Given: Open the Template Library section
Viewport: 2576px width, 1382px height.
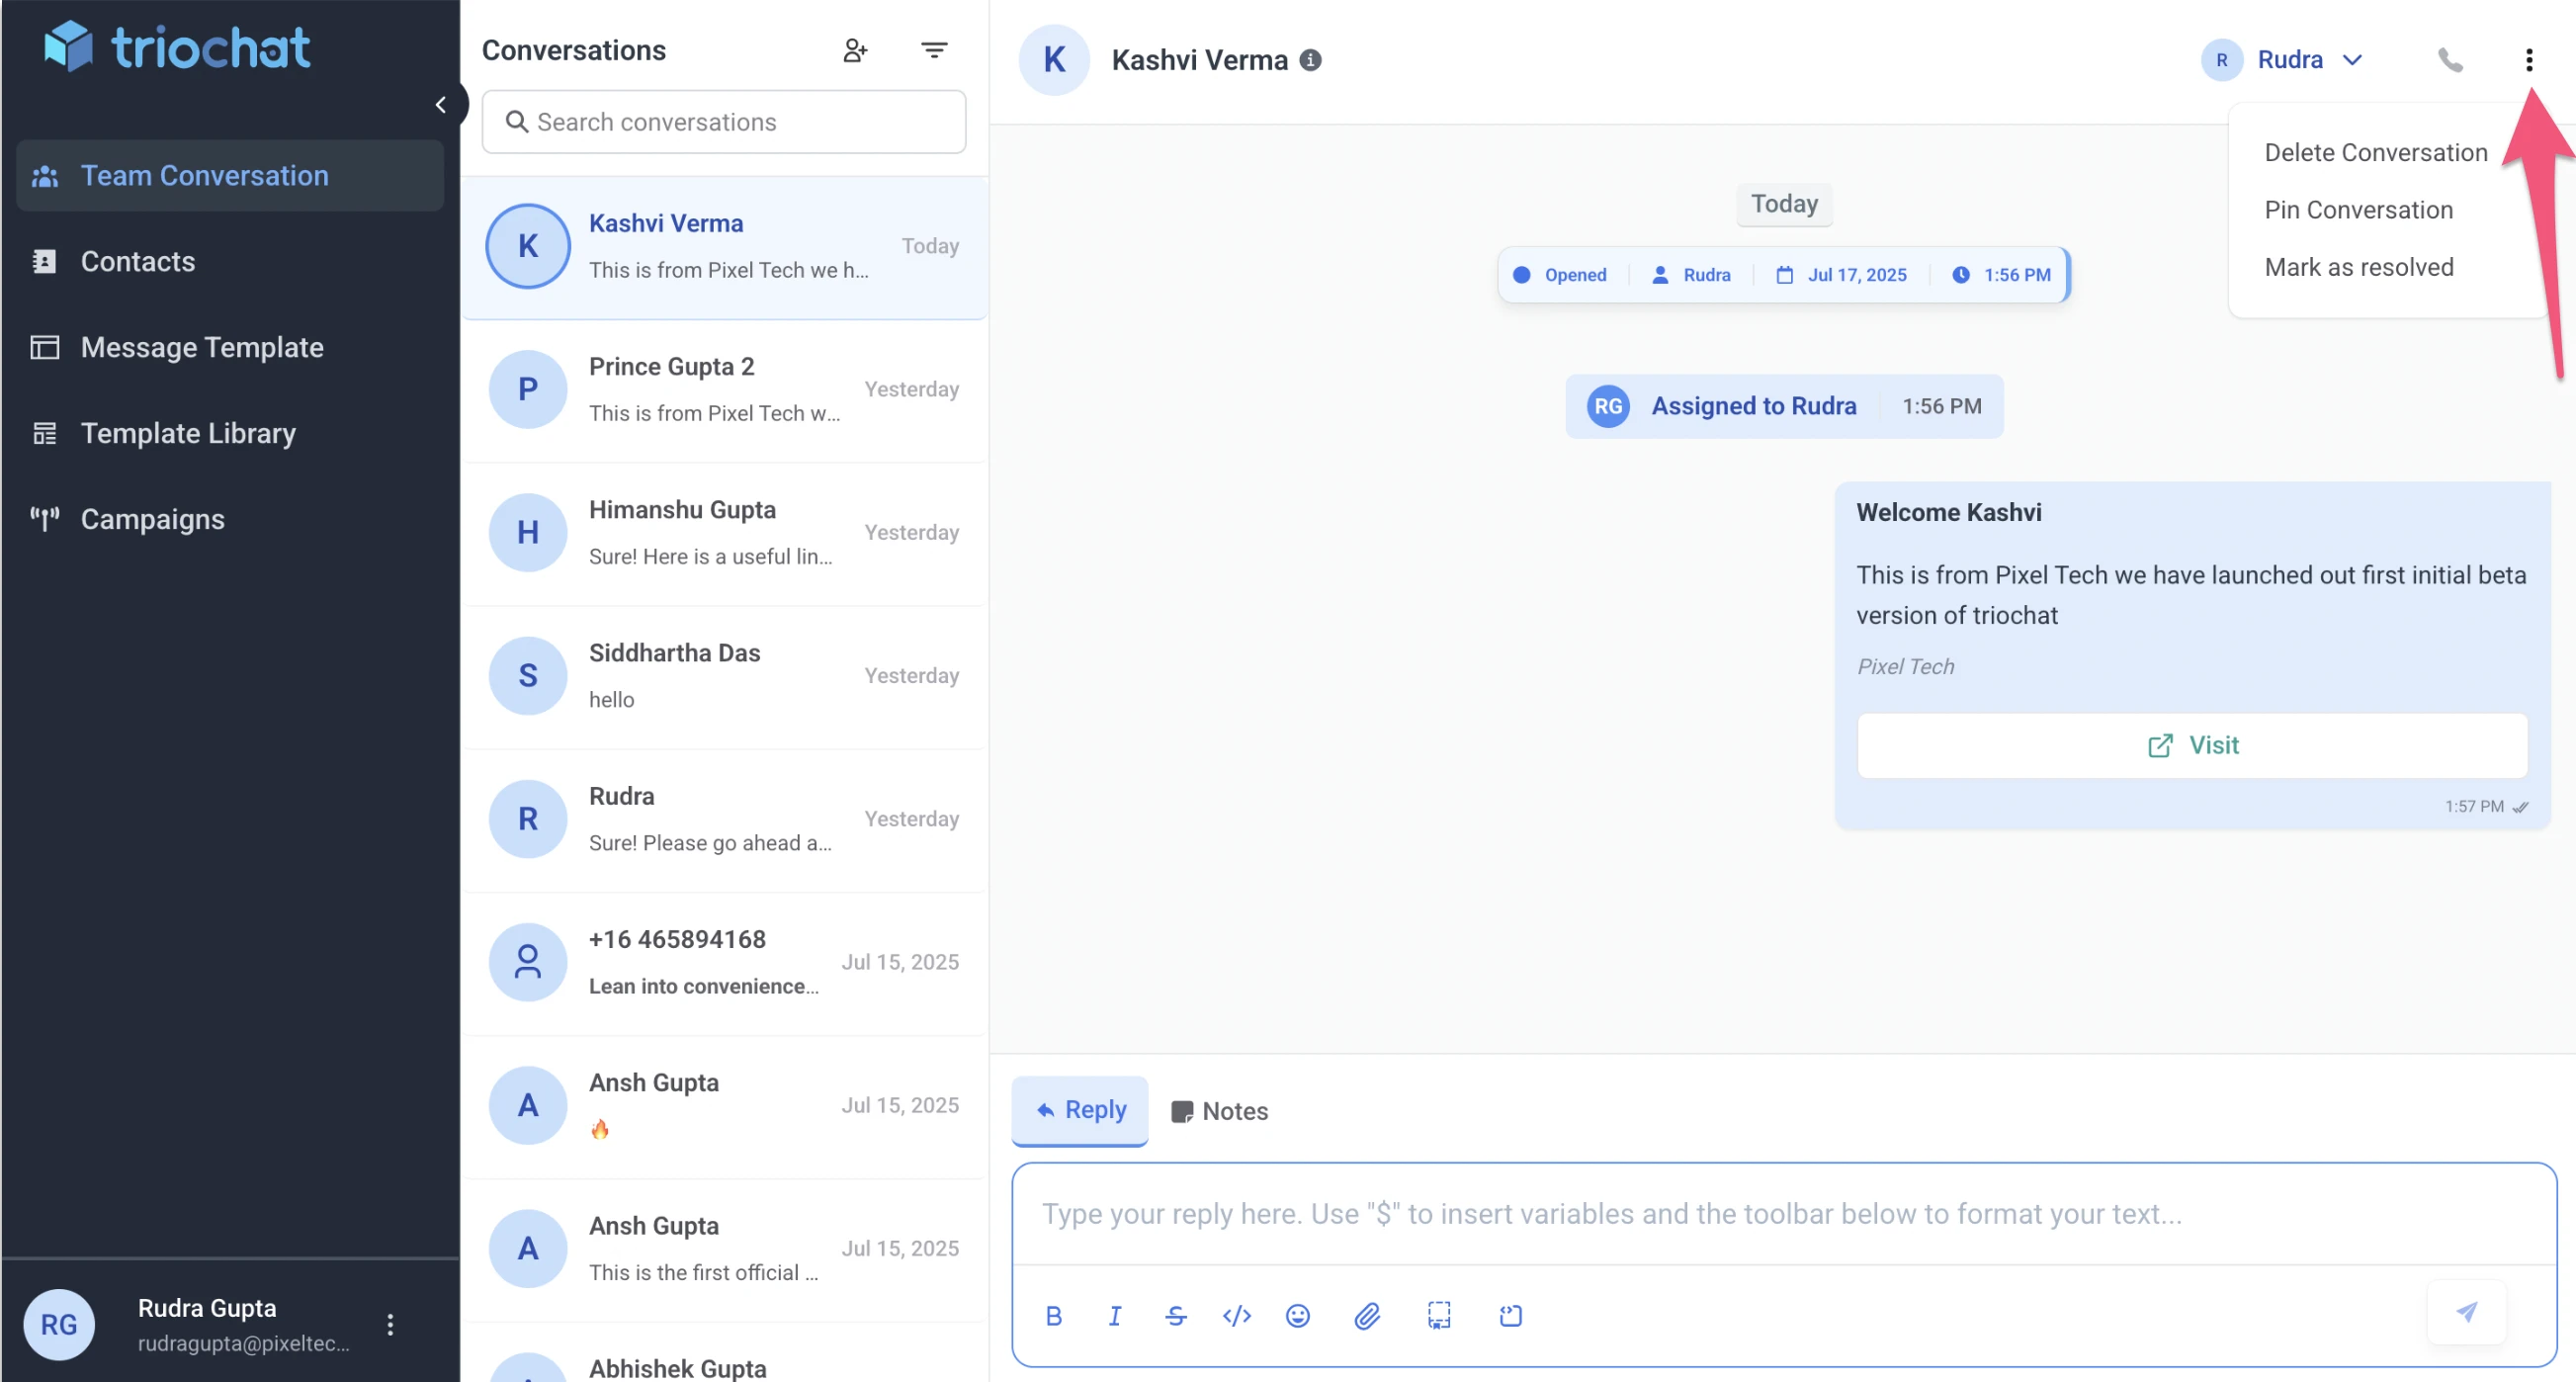Looking at the screenshot, I should click(x=188, y=433).
